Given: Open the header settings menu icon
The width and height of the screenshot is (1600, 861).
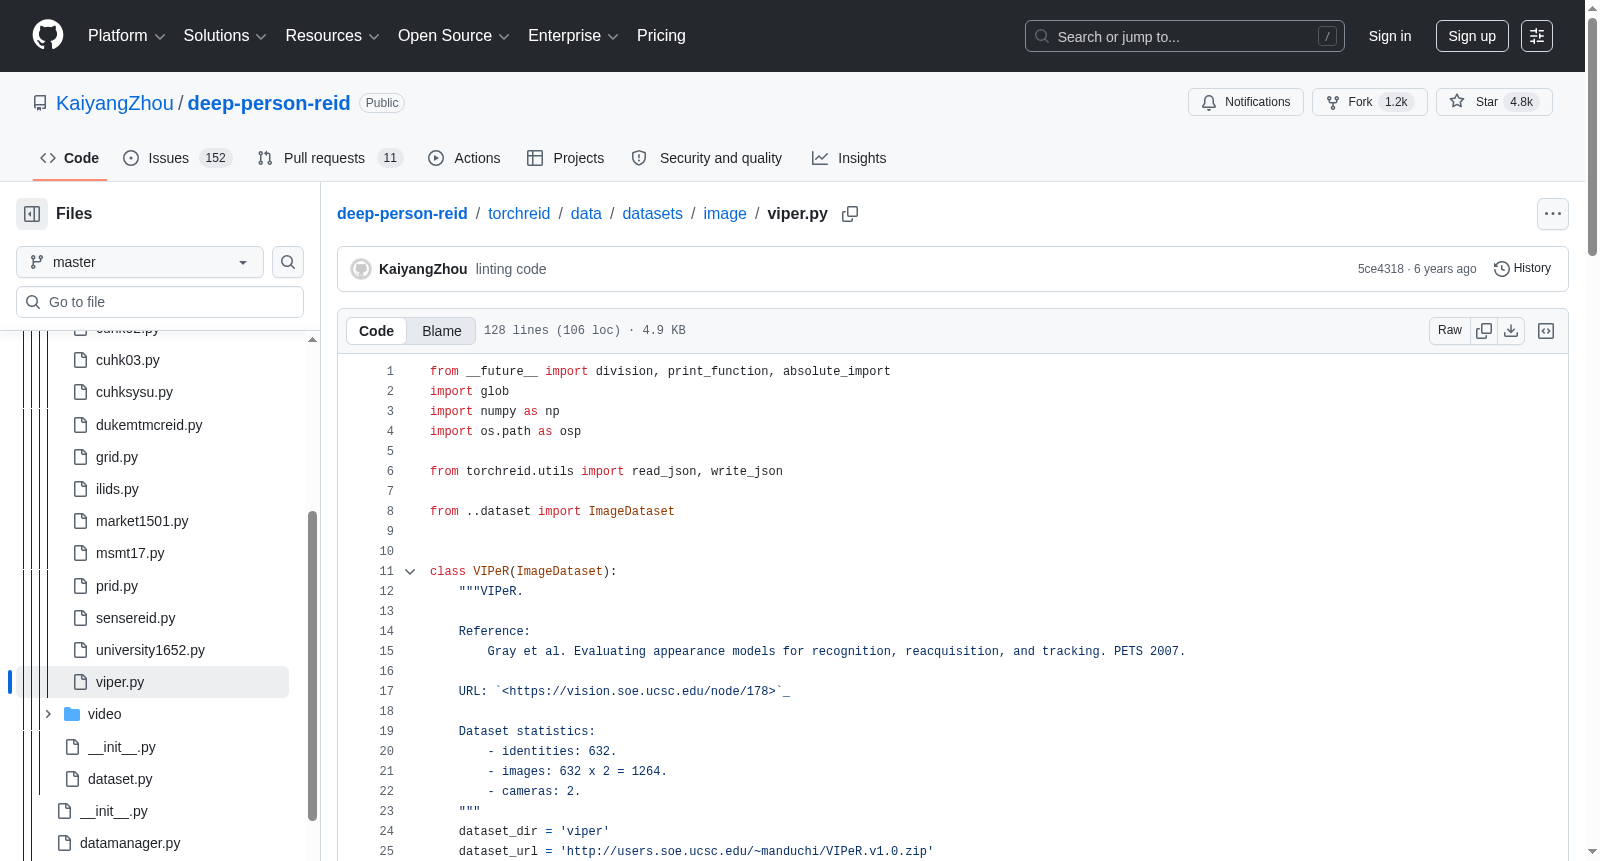Looking at the screenshot, I should (1537, 36).
